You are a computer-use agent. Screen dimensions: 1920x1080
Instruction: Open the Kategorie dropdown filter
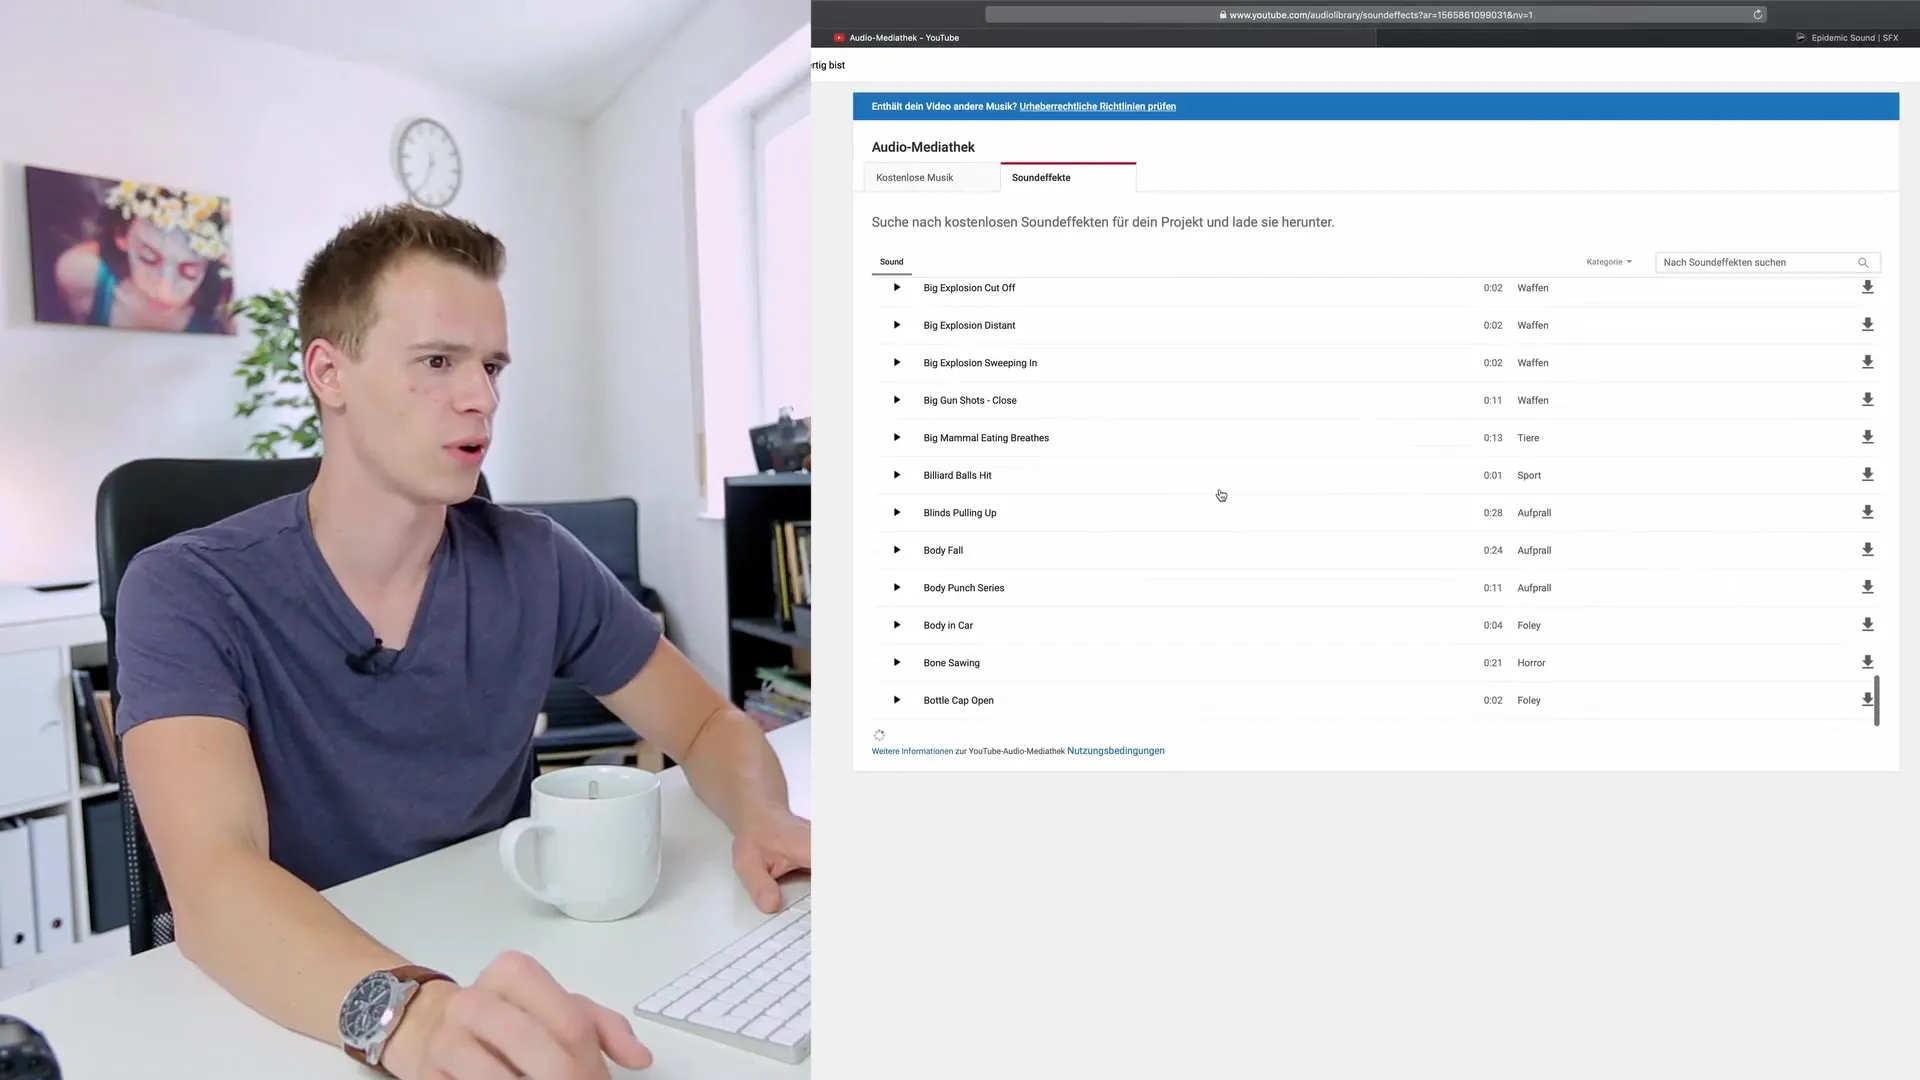click(x=1608, y=262)
